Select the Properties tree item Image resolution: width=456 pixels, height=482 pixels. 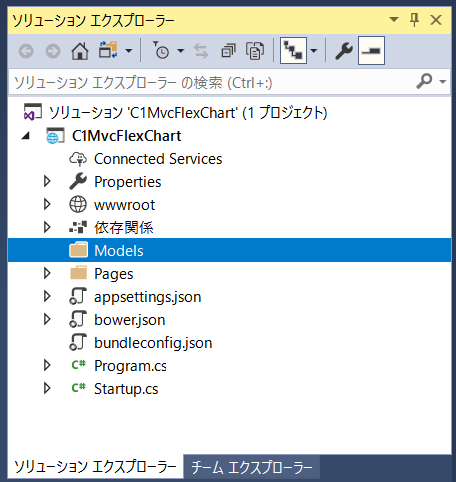click(128, 182)
